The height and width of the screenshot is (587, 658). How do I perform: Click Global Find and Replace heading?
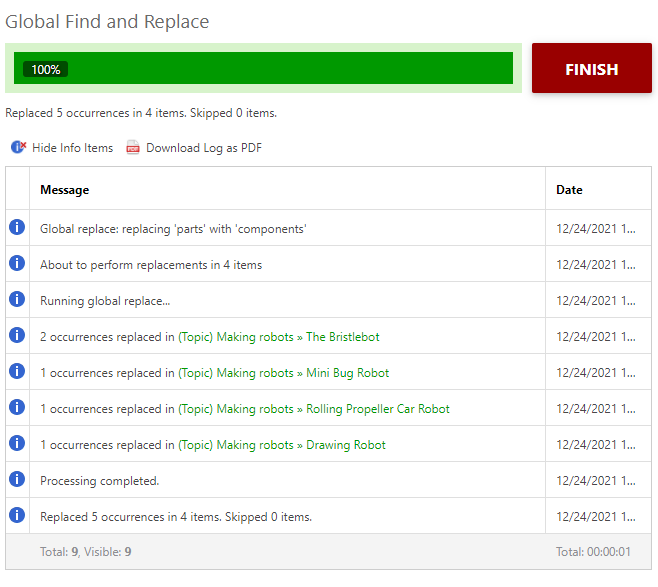[107, 22]
